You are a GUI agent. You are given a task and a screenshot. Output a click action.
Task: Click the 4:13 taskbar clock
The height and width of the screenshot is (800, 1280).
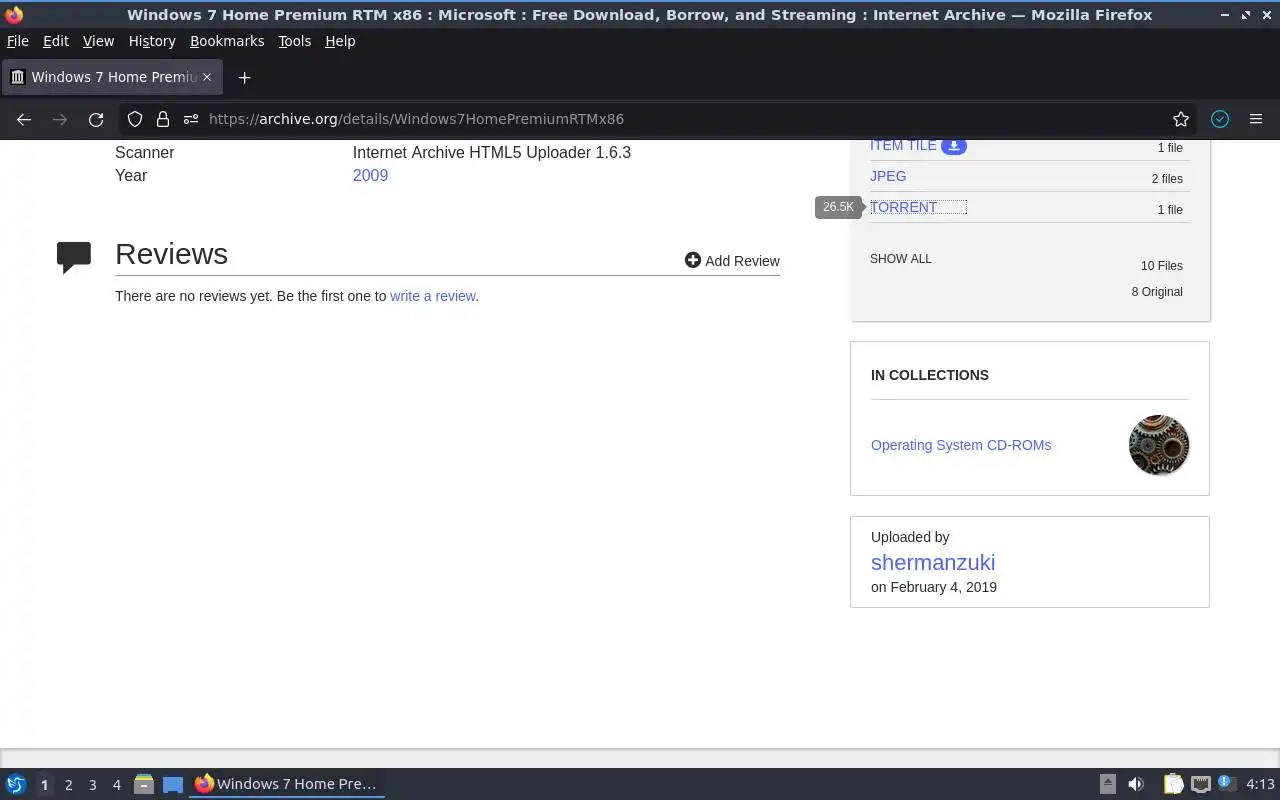pyautogui.click(x=1260, y=784)
